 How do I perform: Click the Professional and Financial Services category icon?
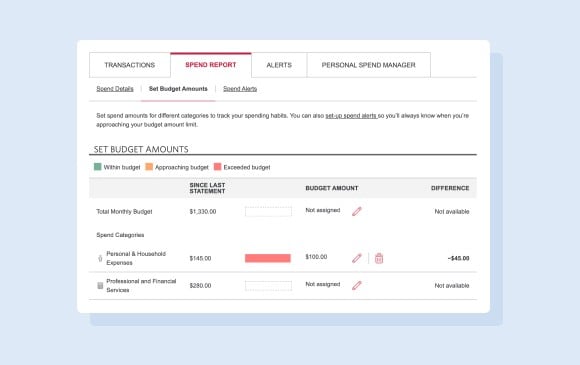pyautogui.click(x=100, y=285)
